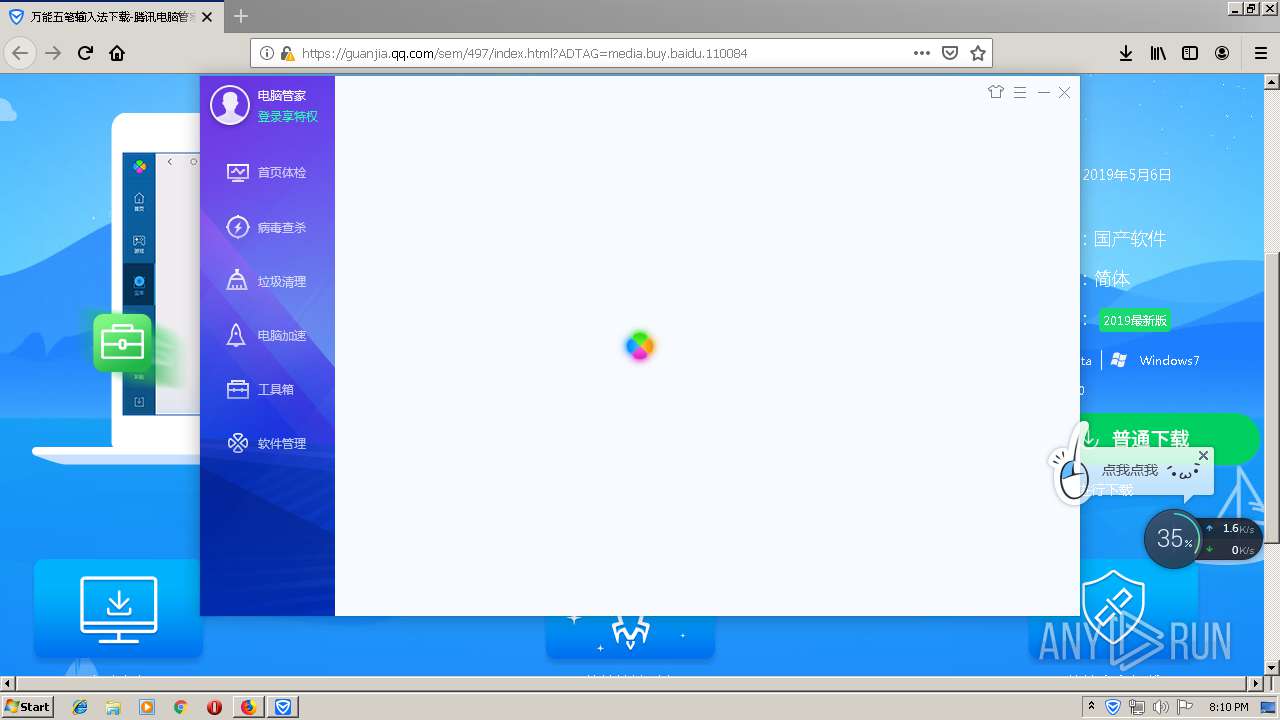Open a new browser tab
The image size is (1280, 720).
[241, 16]
